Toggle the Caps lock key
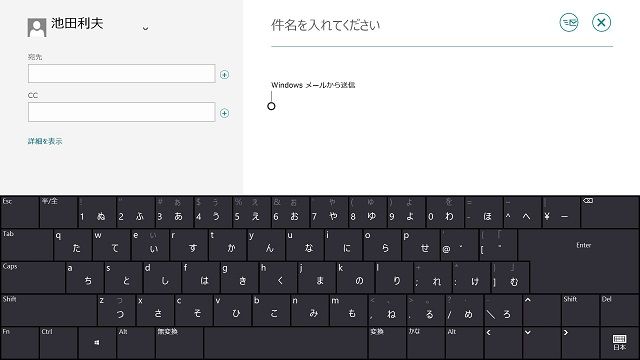 pos(33,277)
